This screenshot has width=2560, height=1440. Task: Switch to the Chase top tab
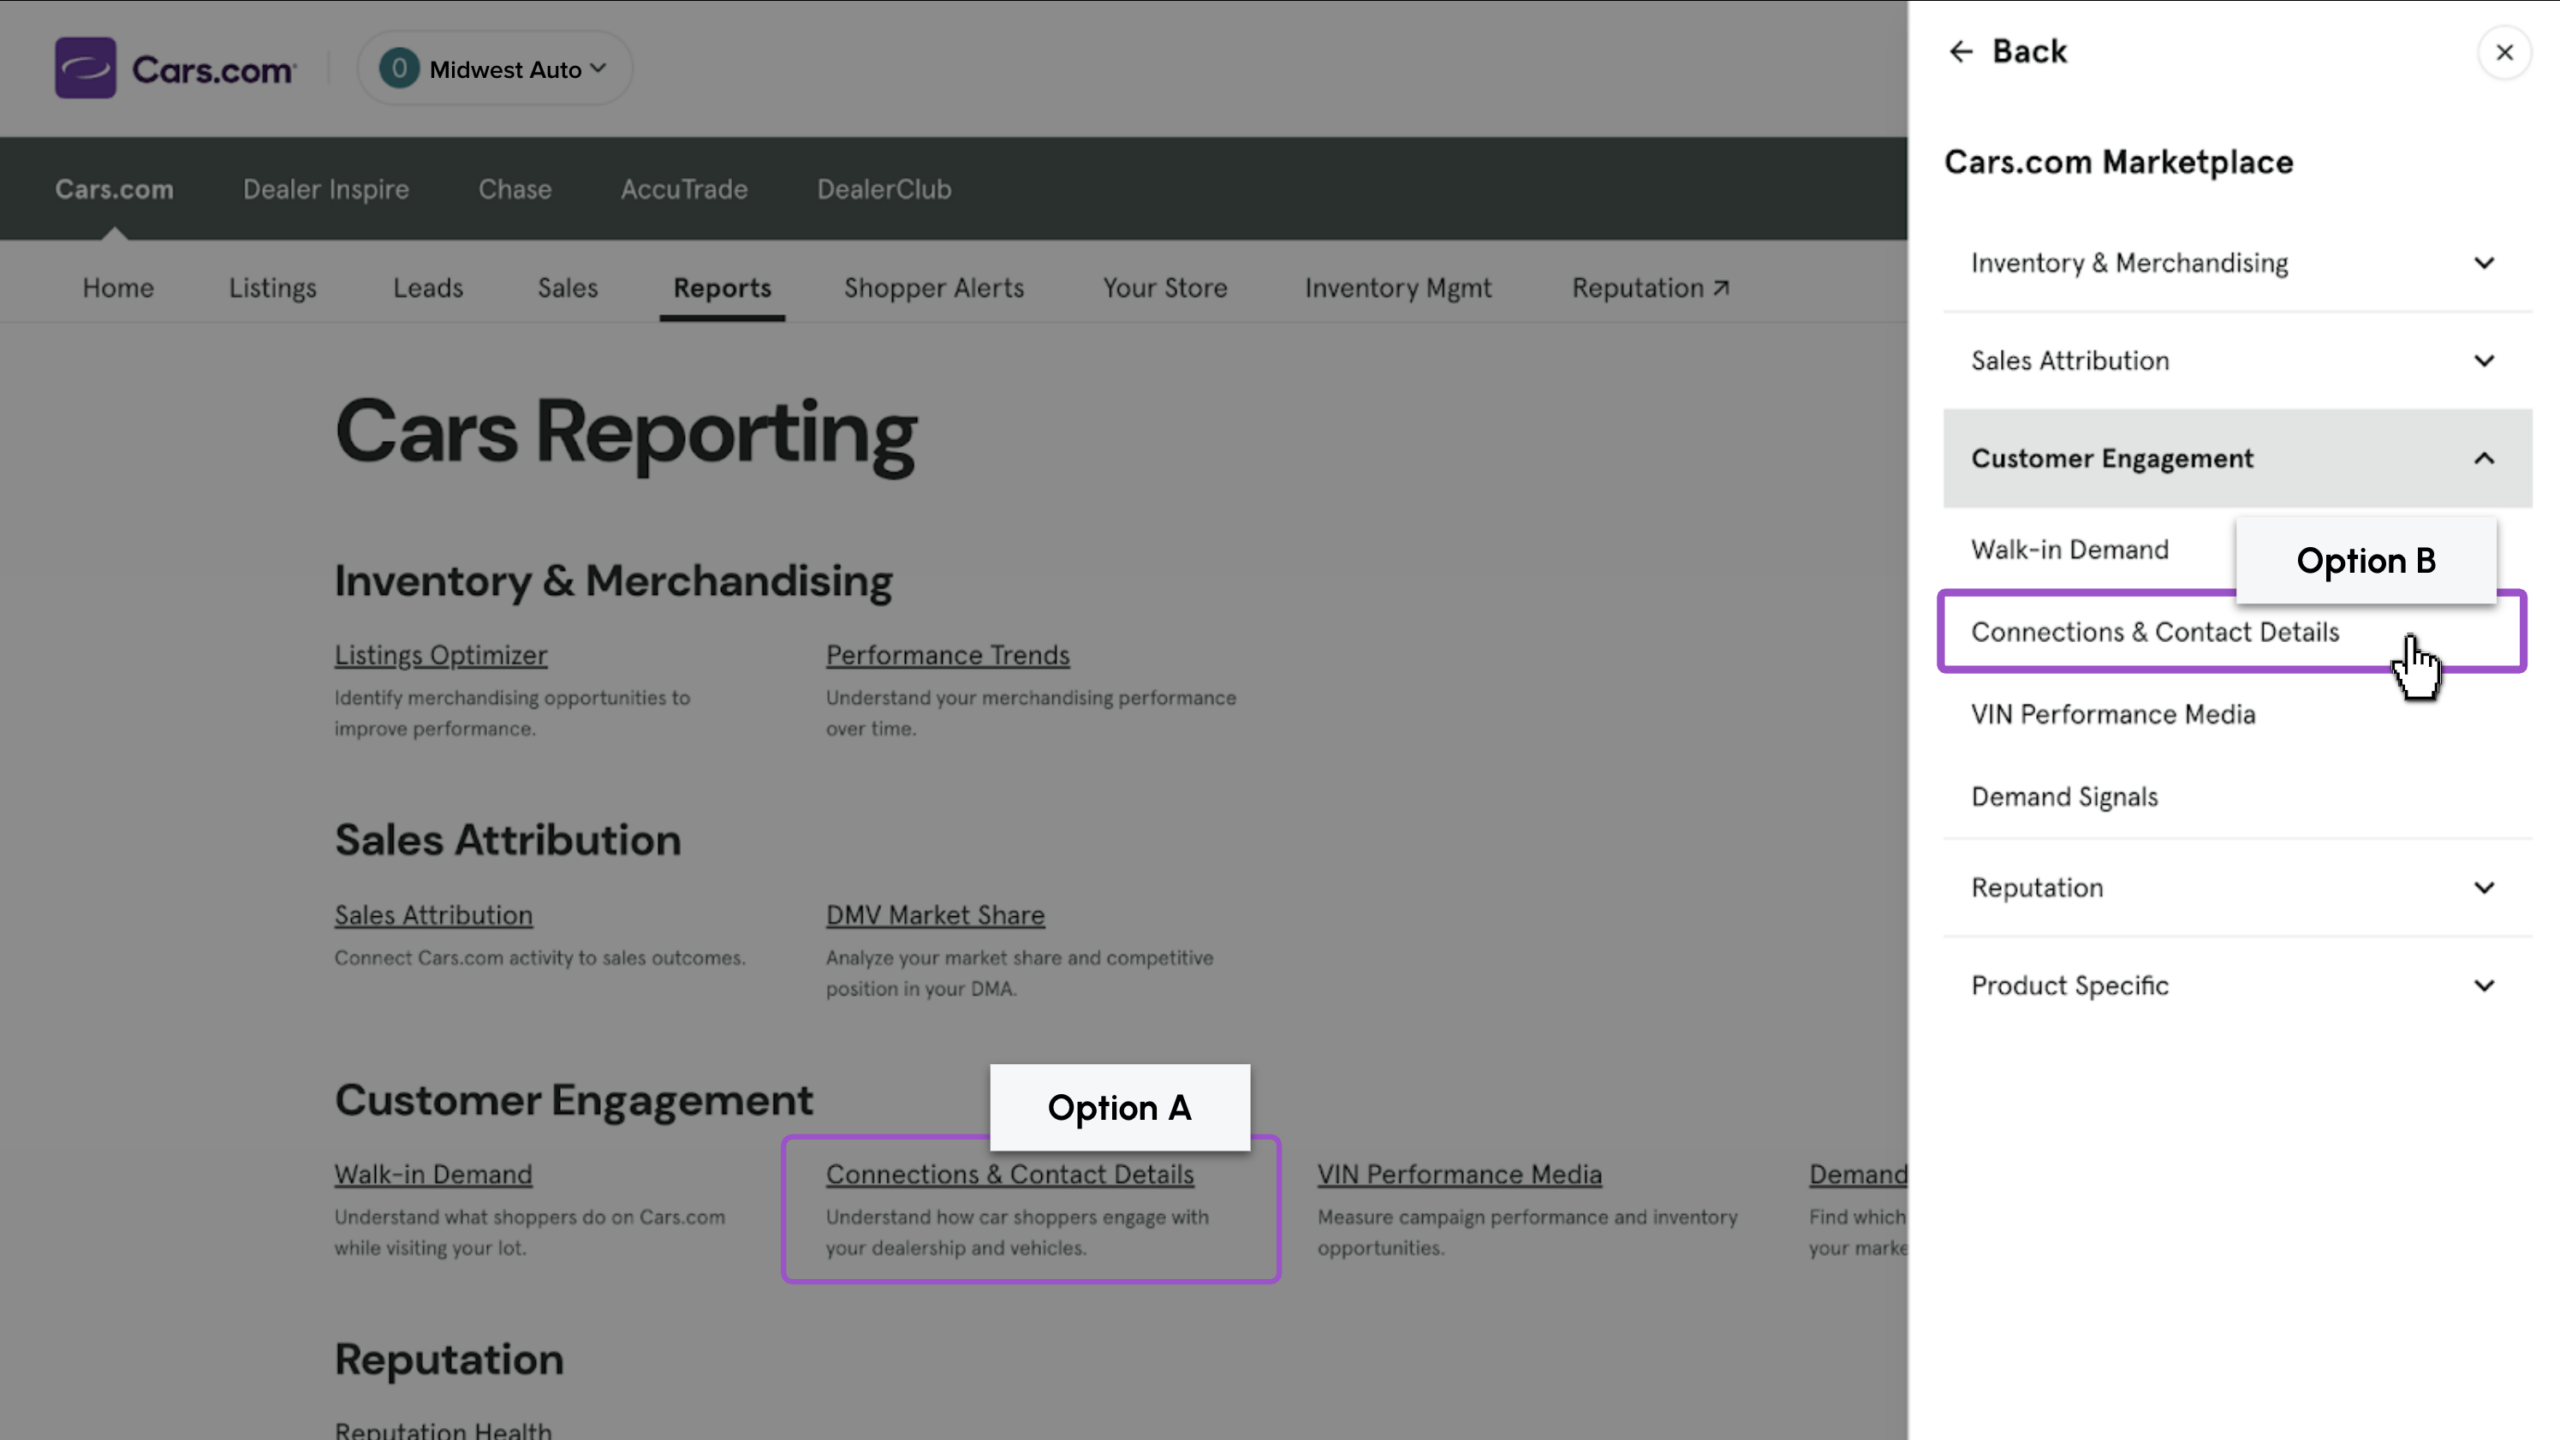click(515, 189)
